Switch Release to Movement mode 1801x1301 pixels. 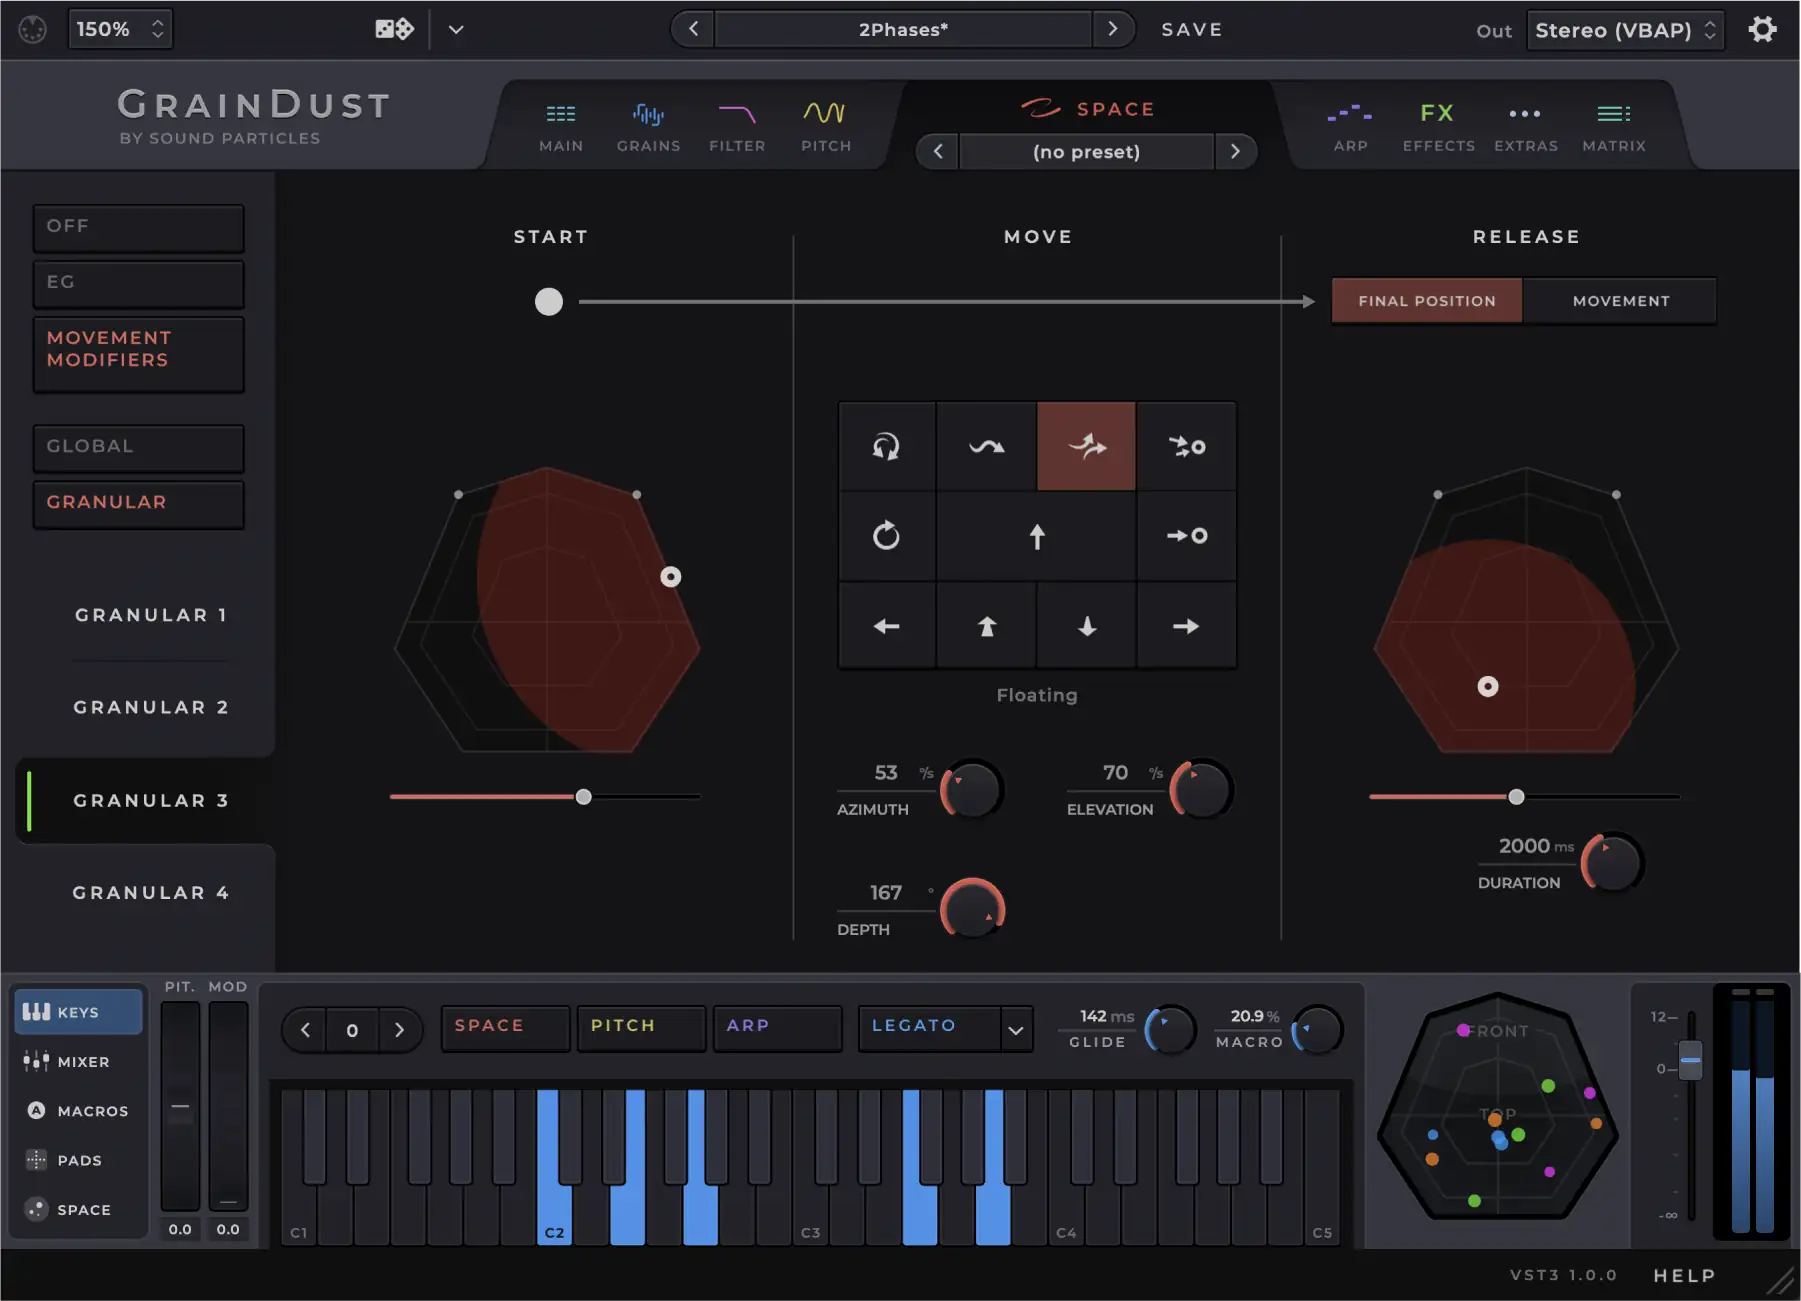(x=1620, y=300)
